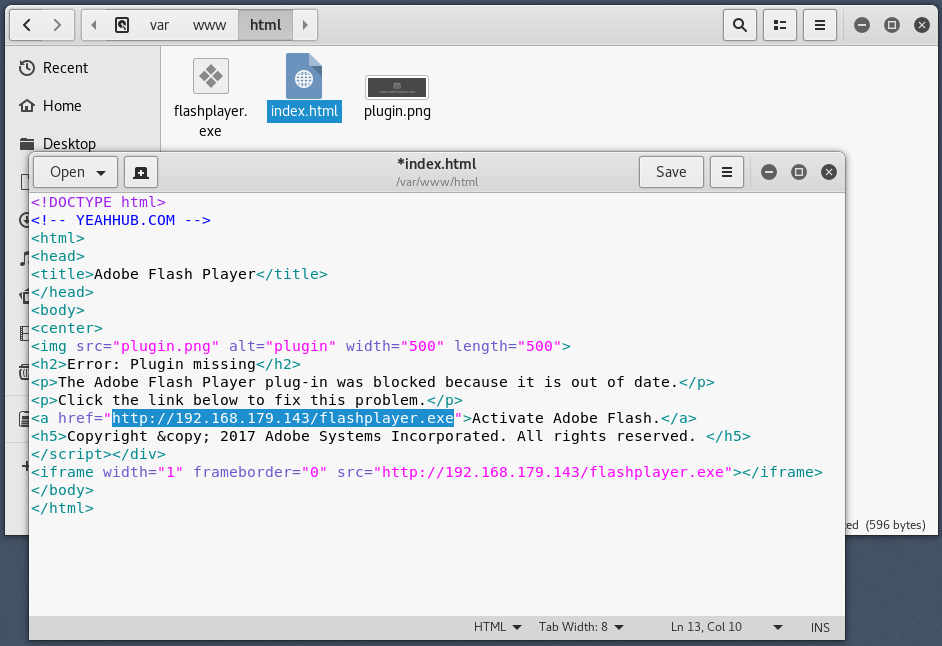The image size is (942, 646).
Task: Save the index.html document
Action: pos(671,172)
